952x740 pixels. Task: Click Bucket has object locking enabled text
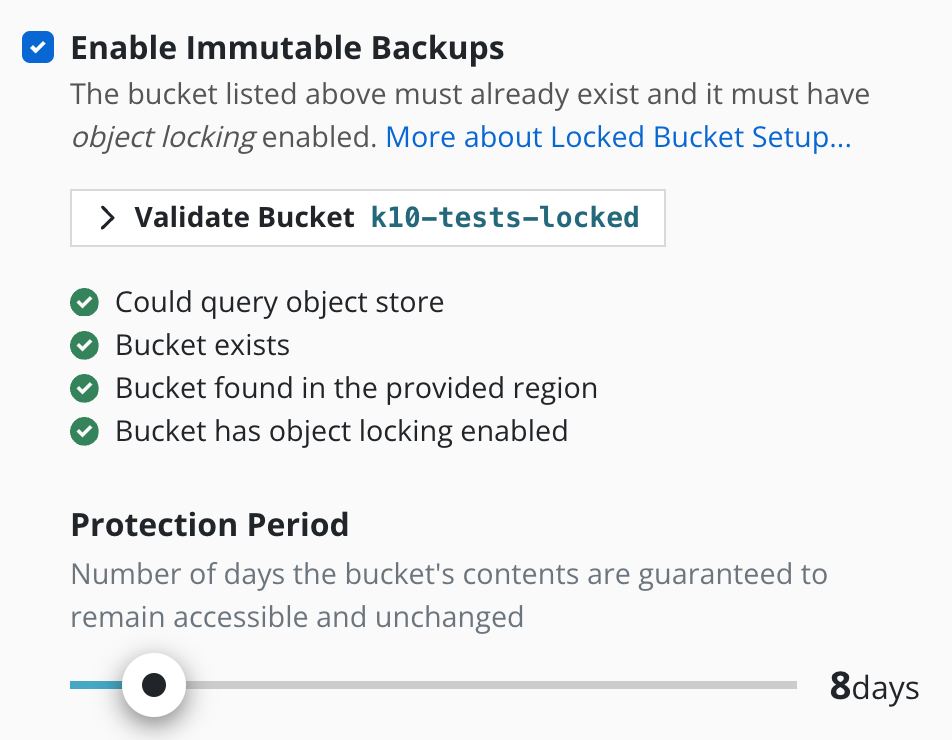pyautogui.click(x=341, y=432)
